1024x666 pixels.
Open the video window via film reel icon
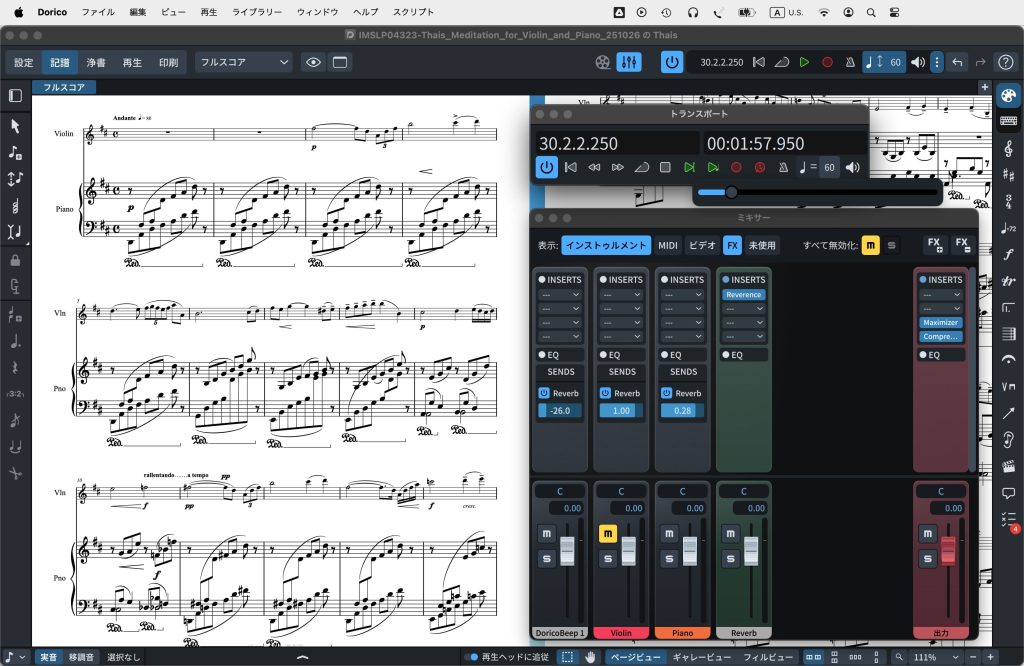coord(601,62)
